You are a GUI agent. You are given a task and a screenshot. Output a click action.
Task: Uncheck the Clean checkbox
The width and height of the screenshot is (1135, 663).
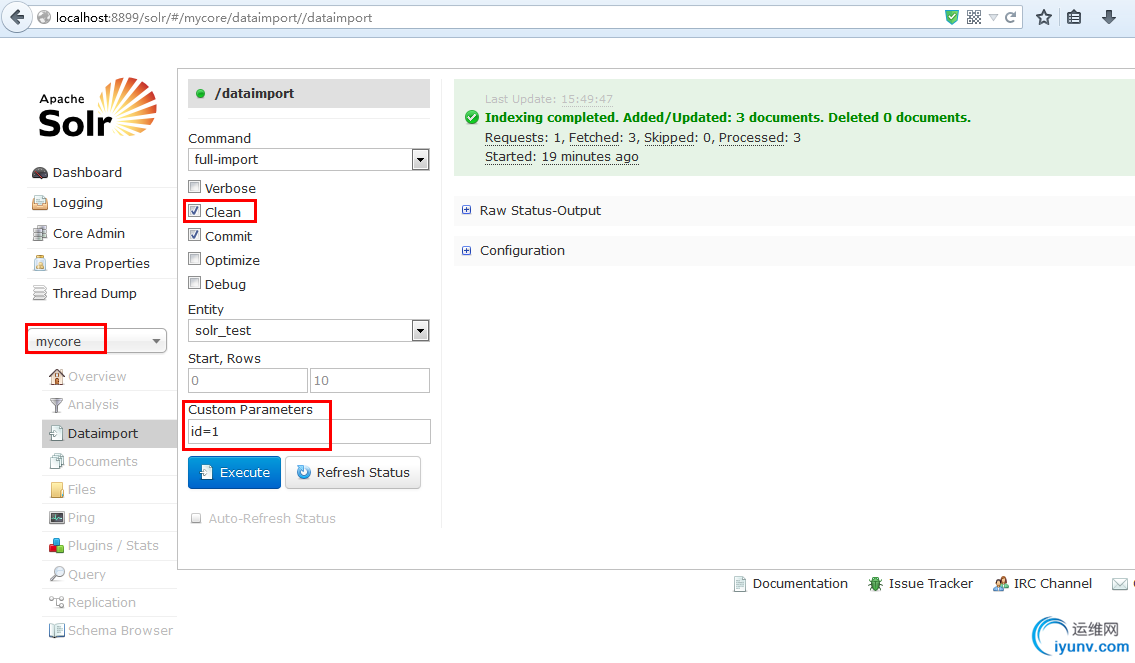(x=194, y=211)
